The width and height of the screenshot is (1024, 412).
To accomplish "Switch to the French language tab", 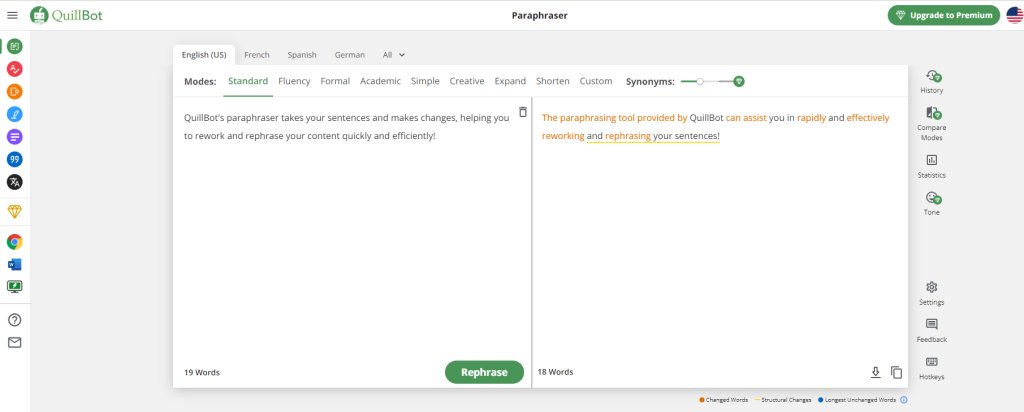I will (257, 55).
